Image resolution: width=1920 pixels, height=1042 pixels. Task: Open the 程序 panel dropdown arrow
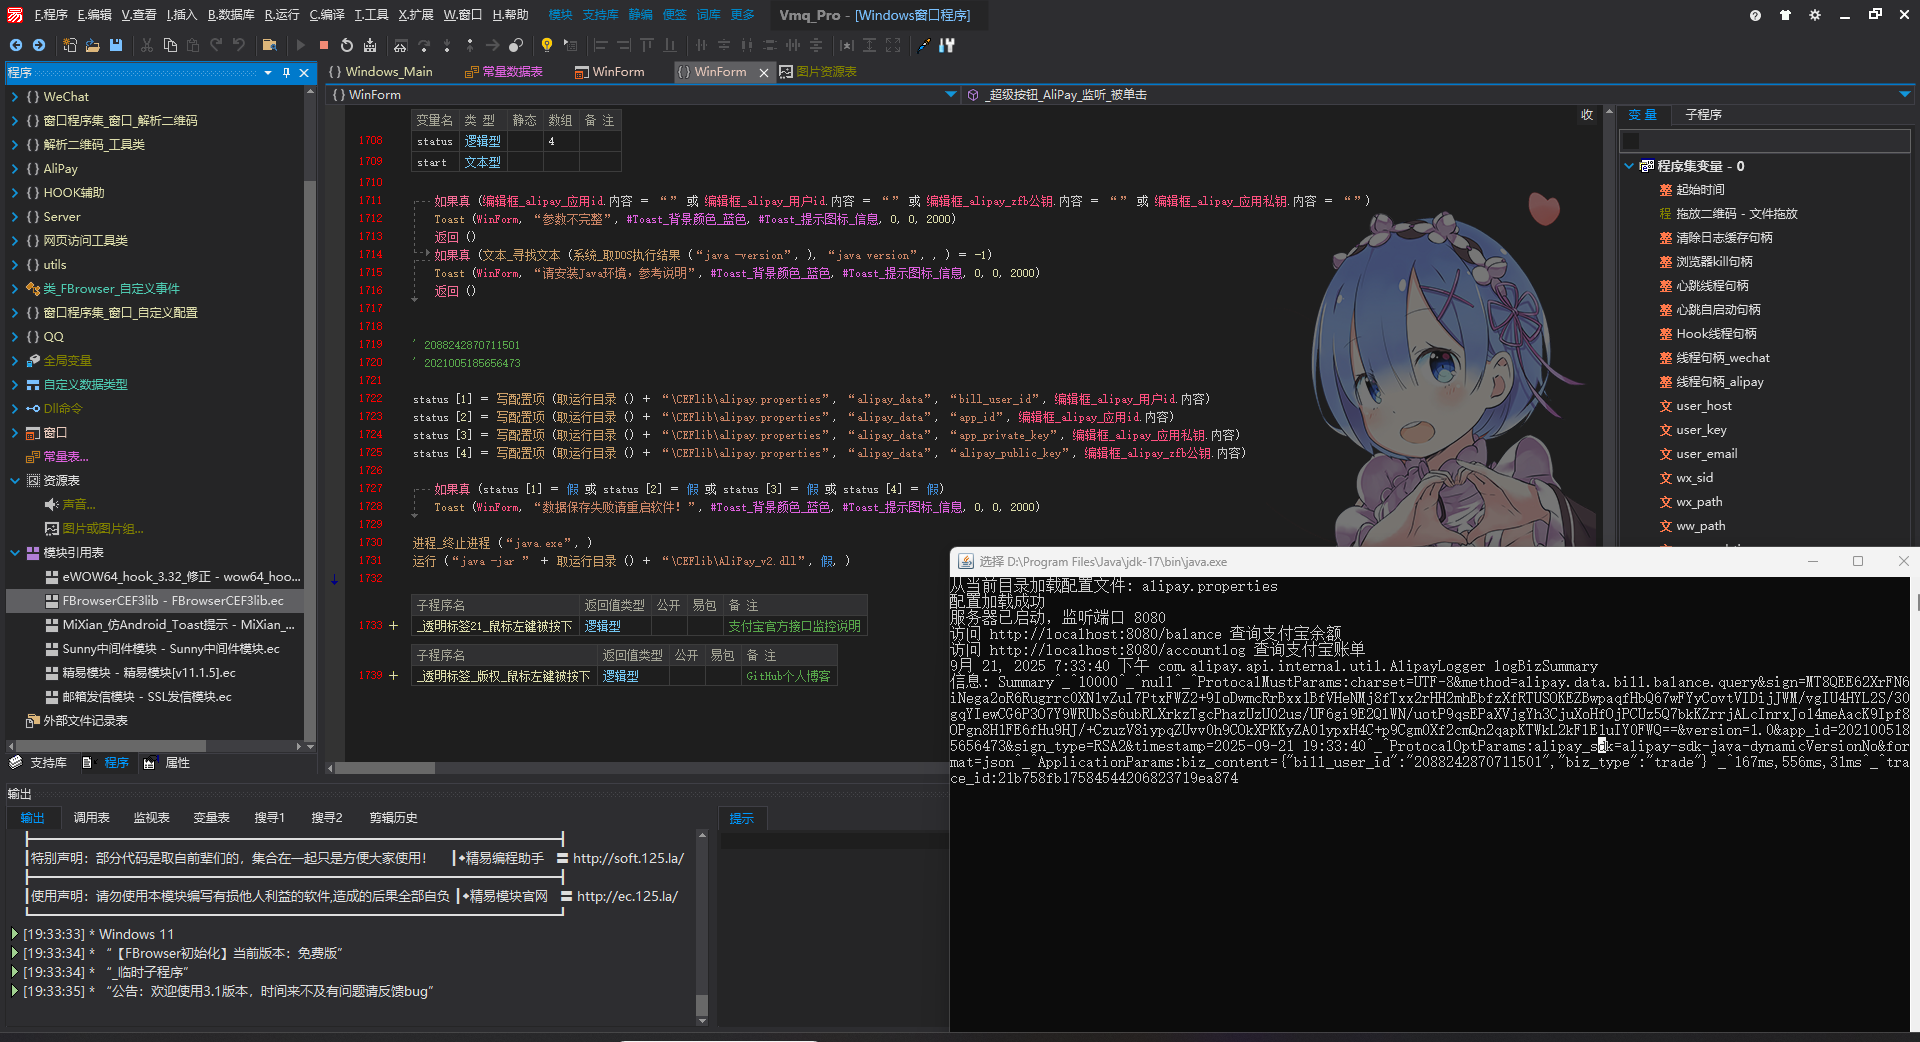[x=268, y=72]
